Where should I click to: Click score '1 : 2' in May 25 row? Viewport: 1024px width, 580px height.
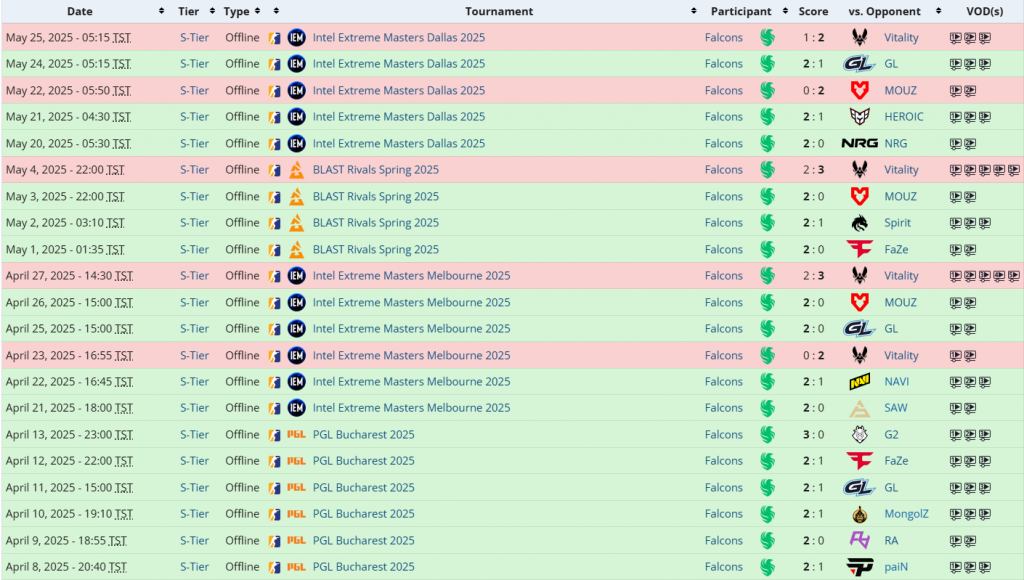[x=814, y=38]
